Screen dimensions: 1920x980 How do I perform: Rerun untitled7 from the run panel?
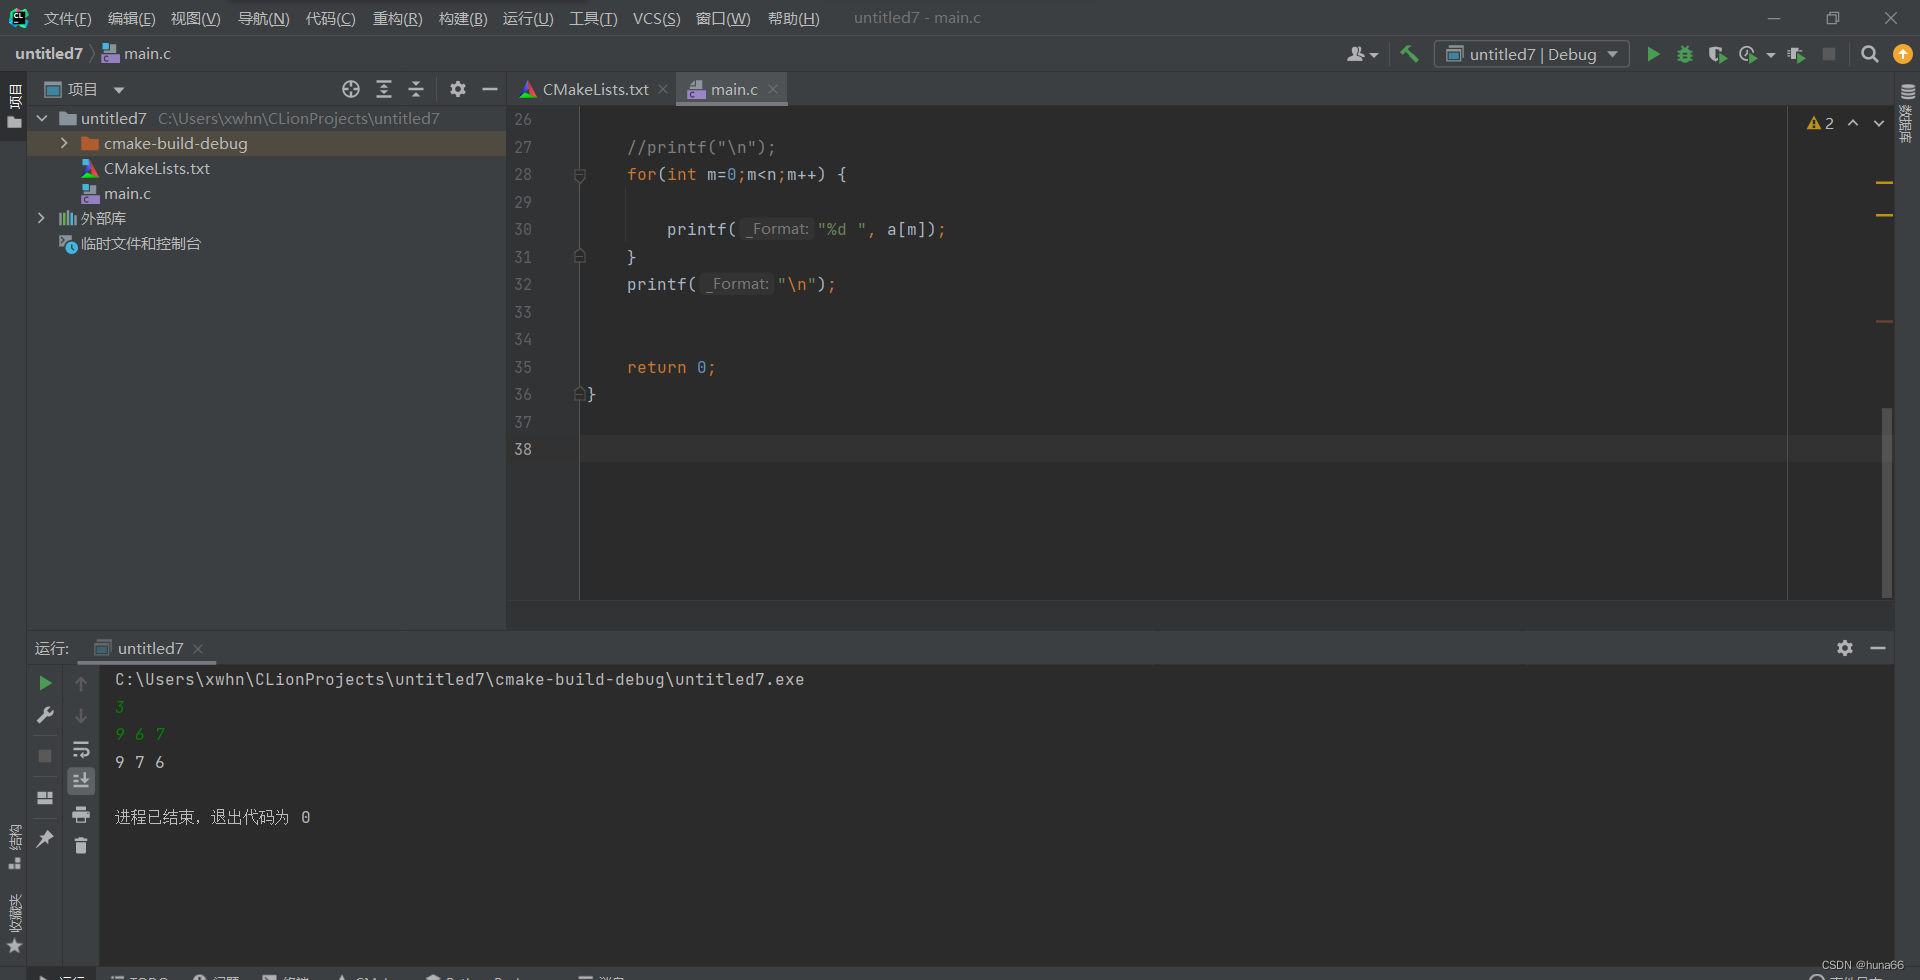point(45,683)
